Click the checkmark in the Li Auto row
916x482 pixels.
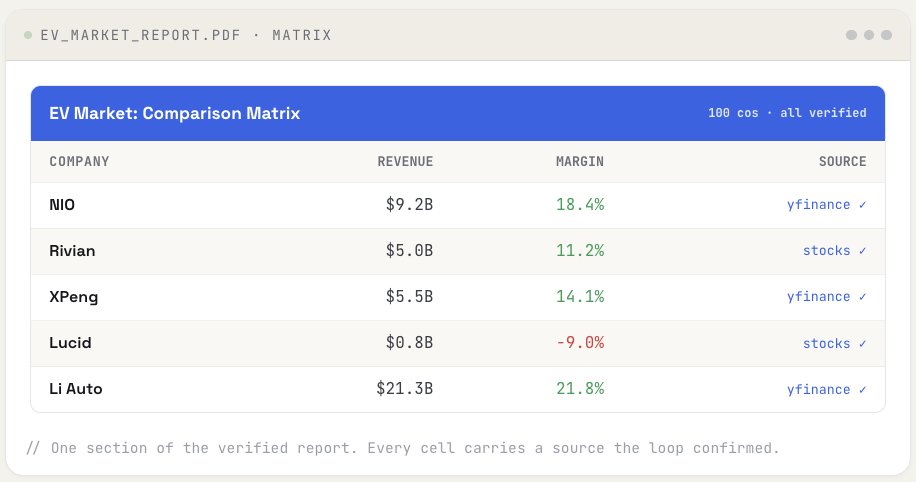coord(862,390)
